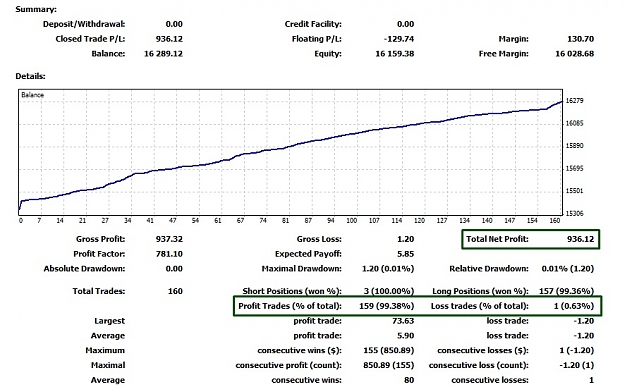This screenshot has height=387, width=625.
Task: Click the Free Margin value 16 028.68
Action: click(574, 54)
